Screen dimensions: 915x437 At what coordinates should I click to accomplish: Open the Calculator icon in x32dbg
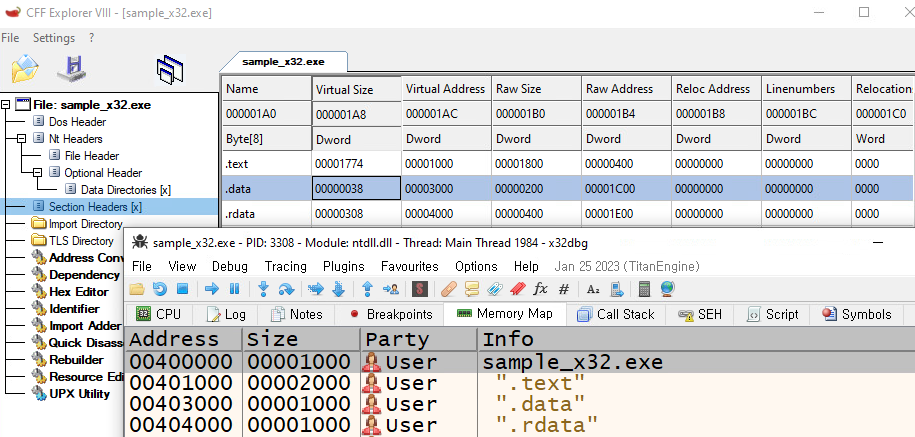pos(644,289)
